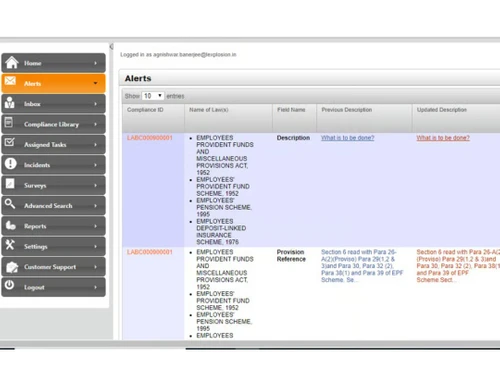Click first row 'EMPLOYEES' PENSION SCHEME, 1995' entry

(224, 207)
